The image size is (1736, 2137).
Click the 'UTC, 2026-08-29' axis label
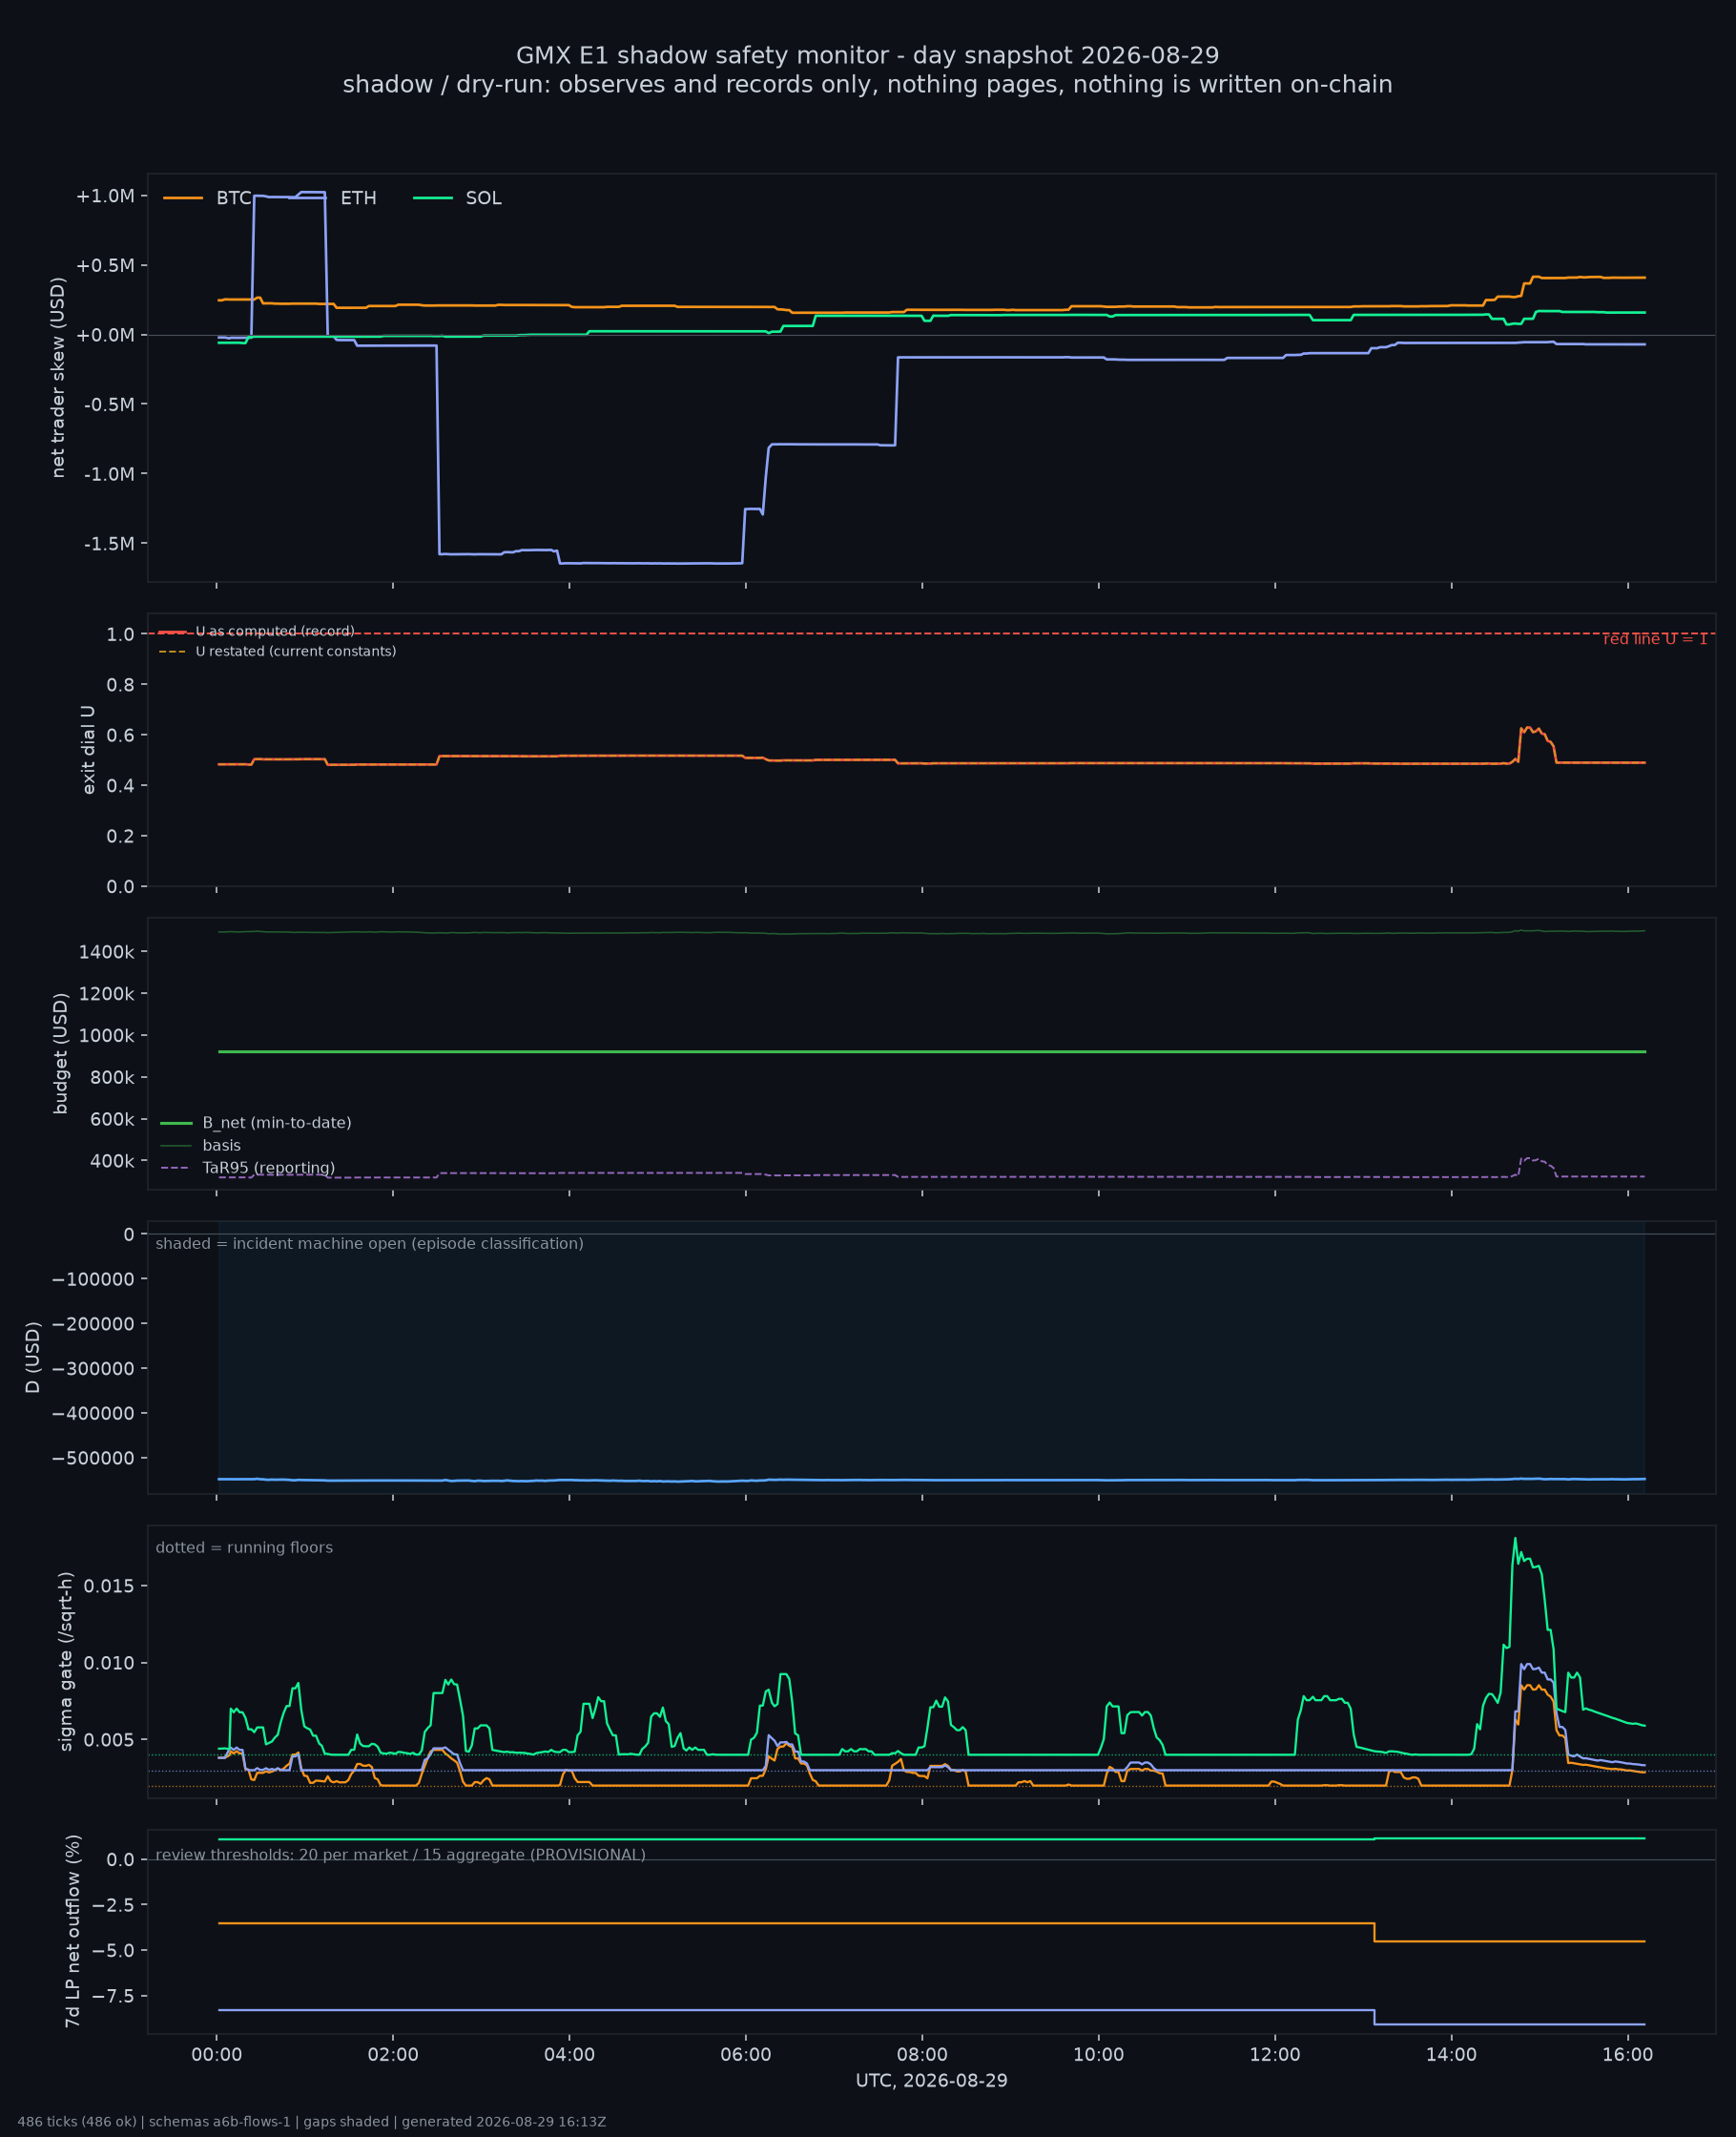(x=931, y=2080)
